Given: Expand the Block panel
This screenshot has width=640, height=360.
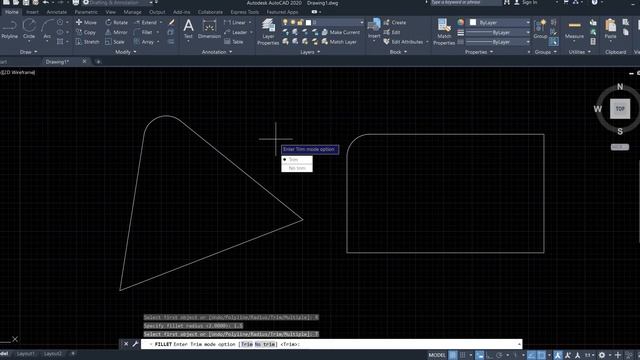Looking at the screenshot, I should click(x=398, y=52).
